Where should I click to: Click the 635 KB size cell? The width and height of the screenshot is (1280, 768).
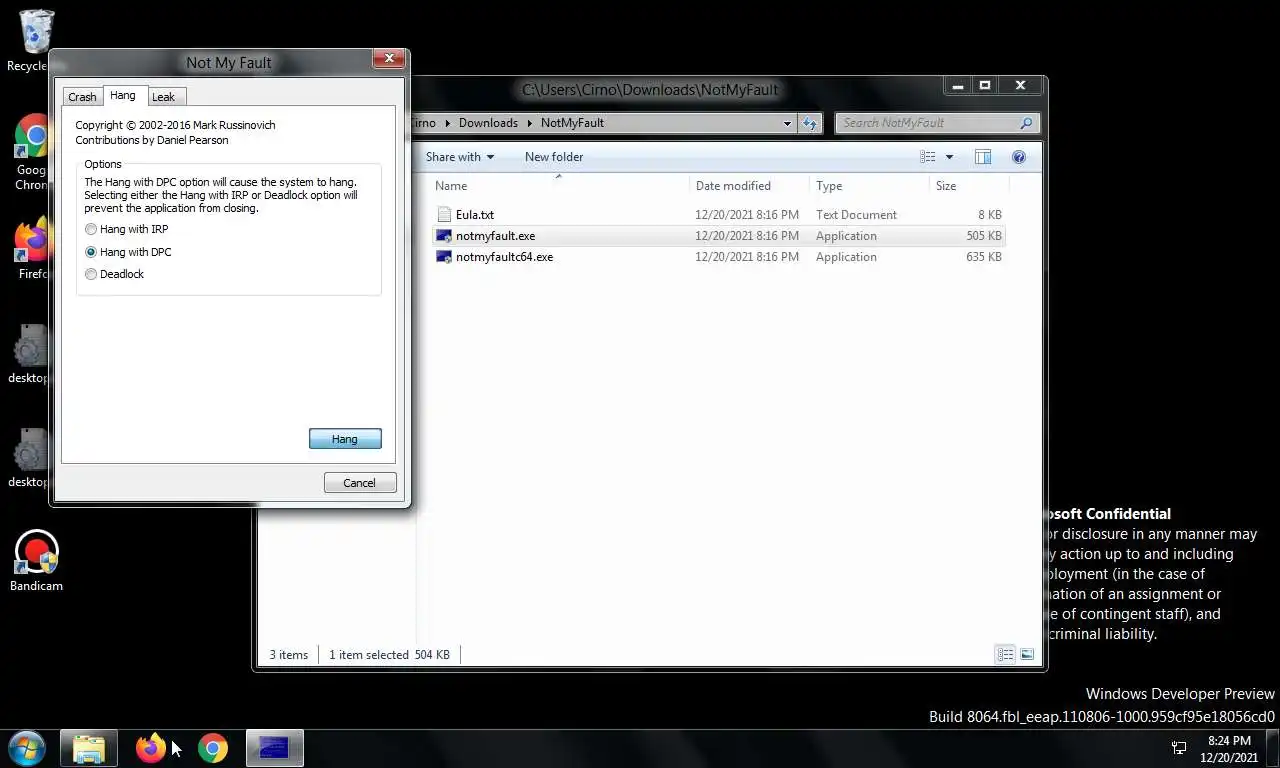[984, 257]
